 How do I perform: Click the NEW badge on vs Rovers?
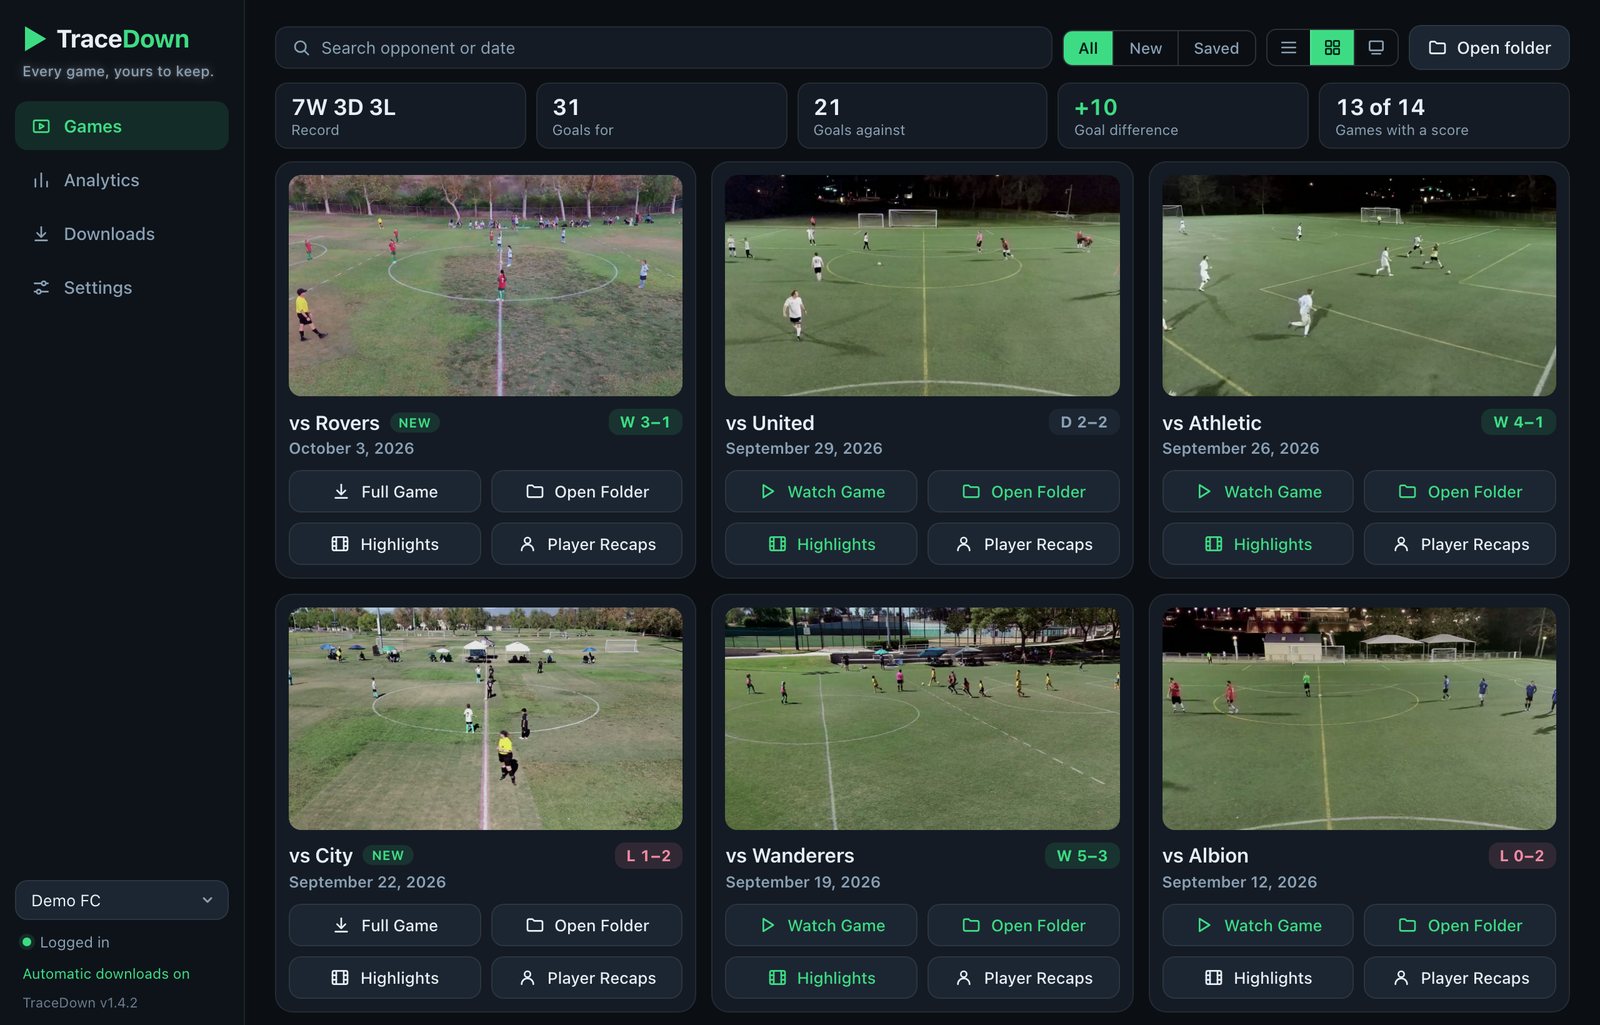(x=414, y=423)
